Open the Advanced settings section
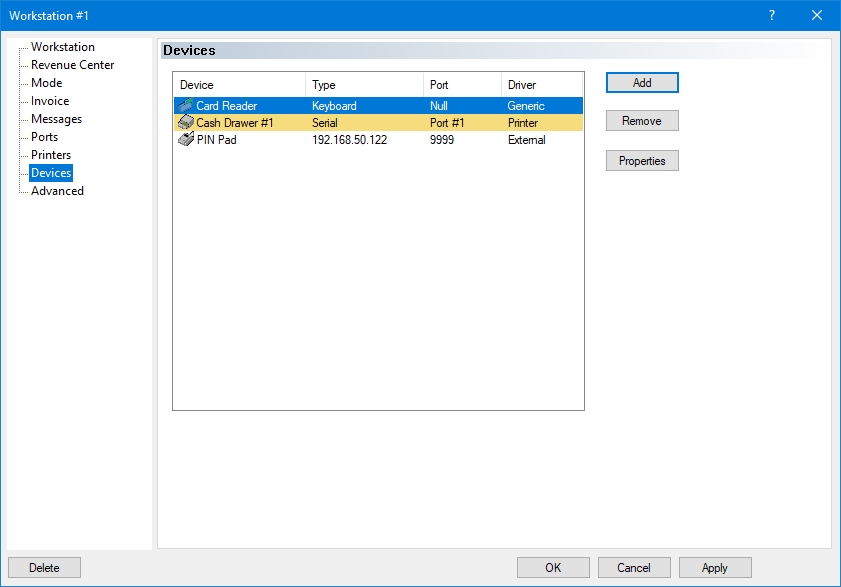The height and width of the screenshot is (587, 841). point(57,191)
